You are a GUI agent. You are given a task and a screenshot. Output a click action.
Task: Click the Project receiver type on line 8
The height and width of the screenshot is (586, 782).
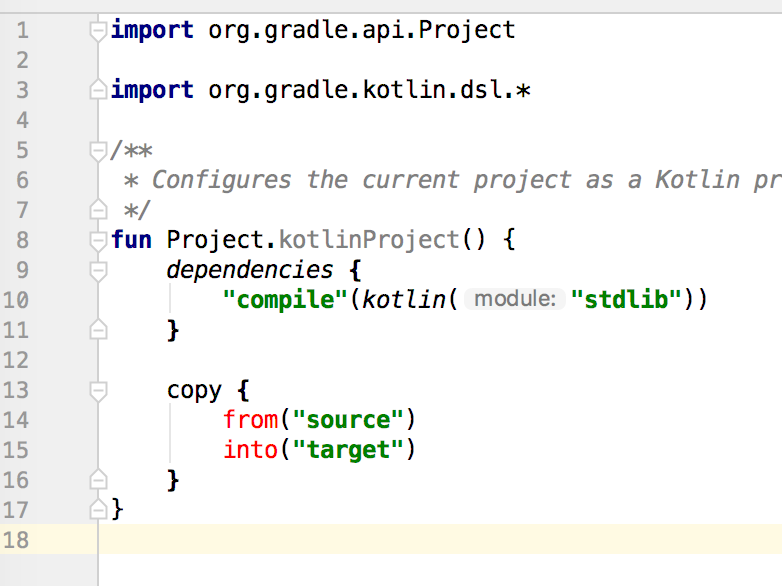tap(215, 240)
